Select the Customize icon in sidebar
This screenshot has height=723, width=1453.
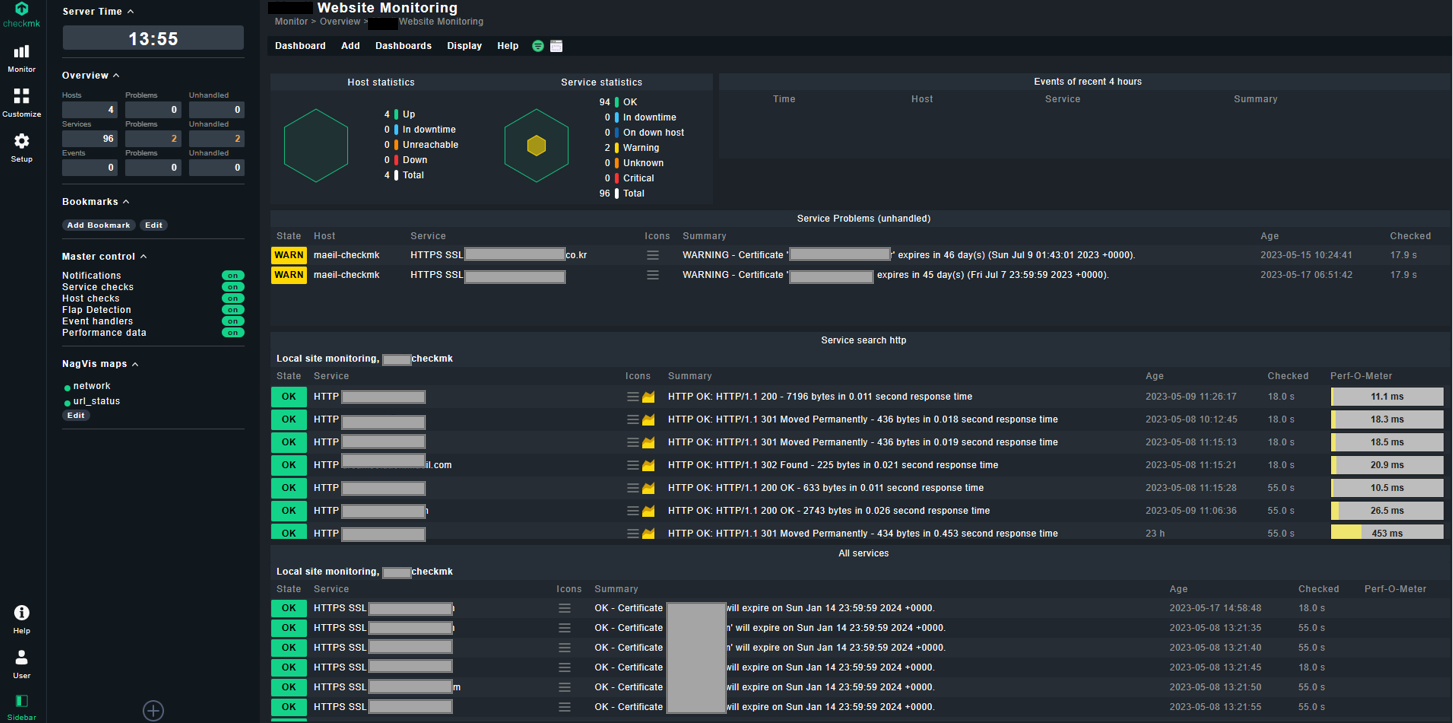[x=21, y=97]
